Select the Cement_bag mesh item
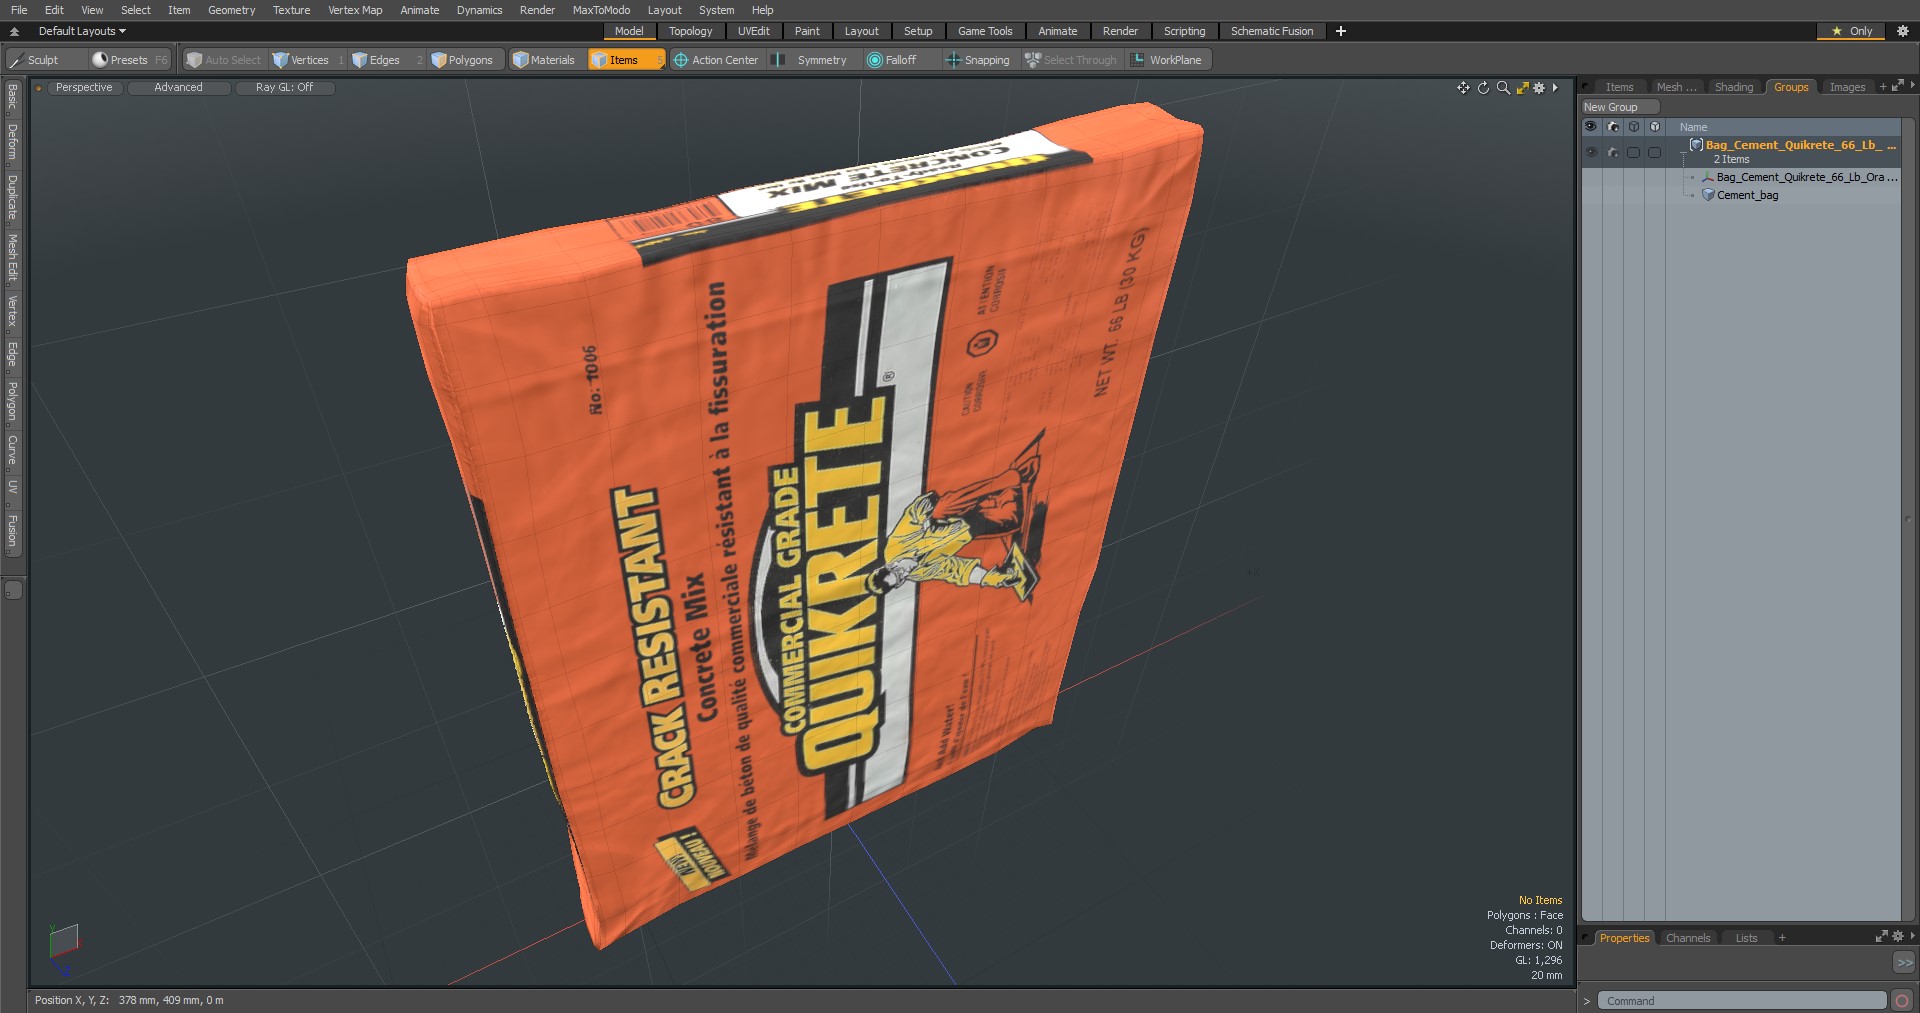 pos(1747,195)
